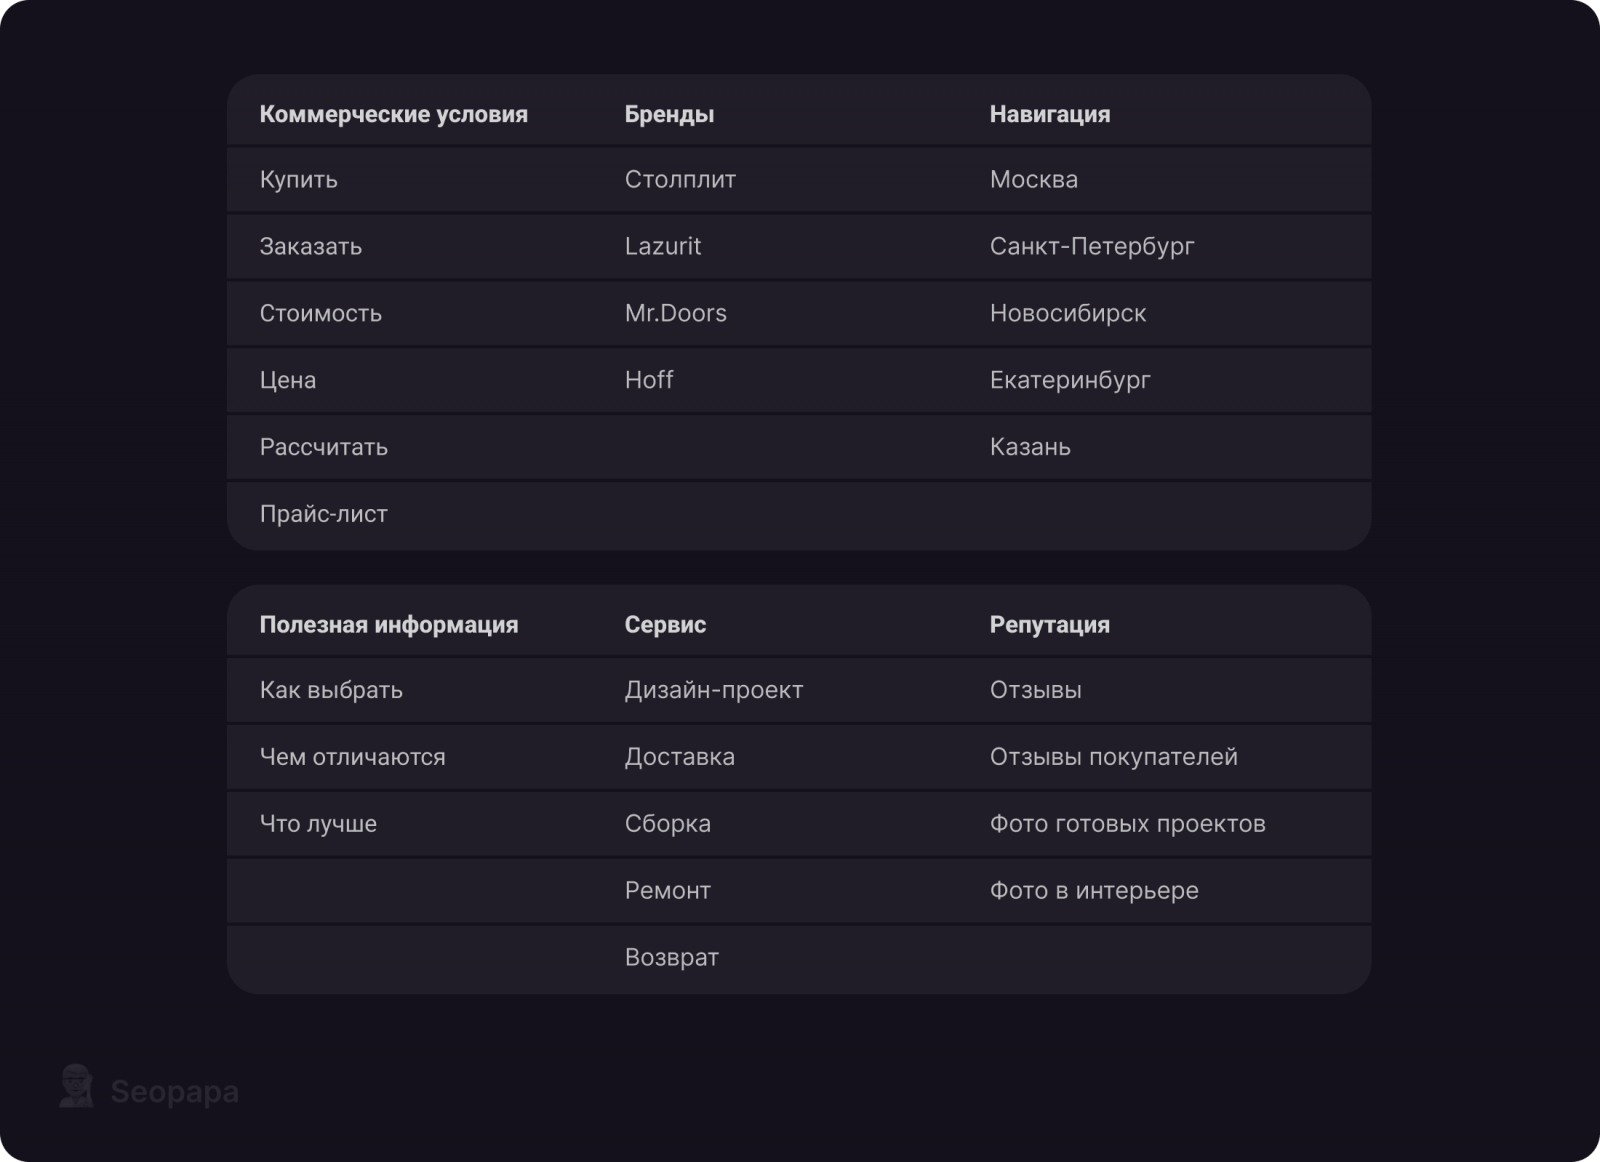Select Москва under navigation

click(1034, 180)
